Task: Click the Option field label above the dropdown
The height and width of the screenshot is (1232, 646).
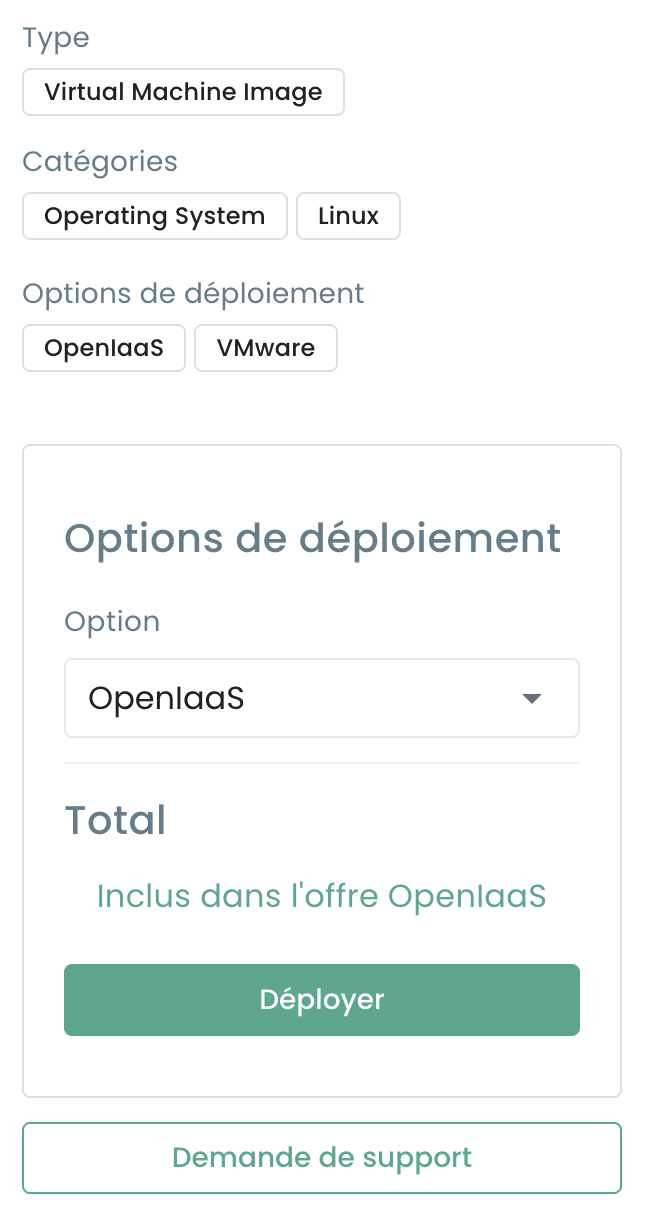Action: [x=112, y=621]
